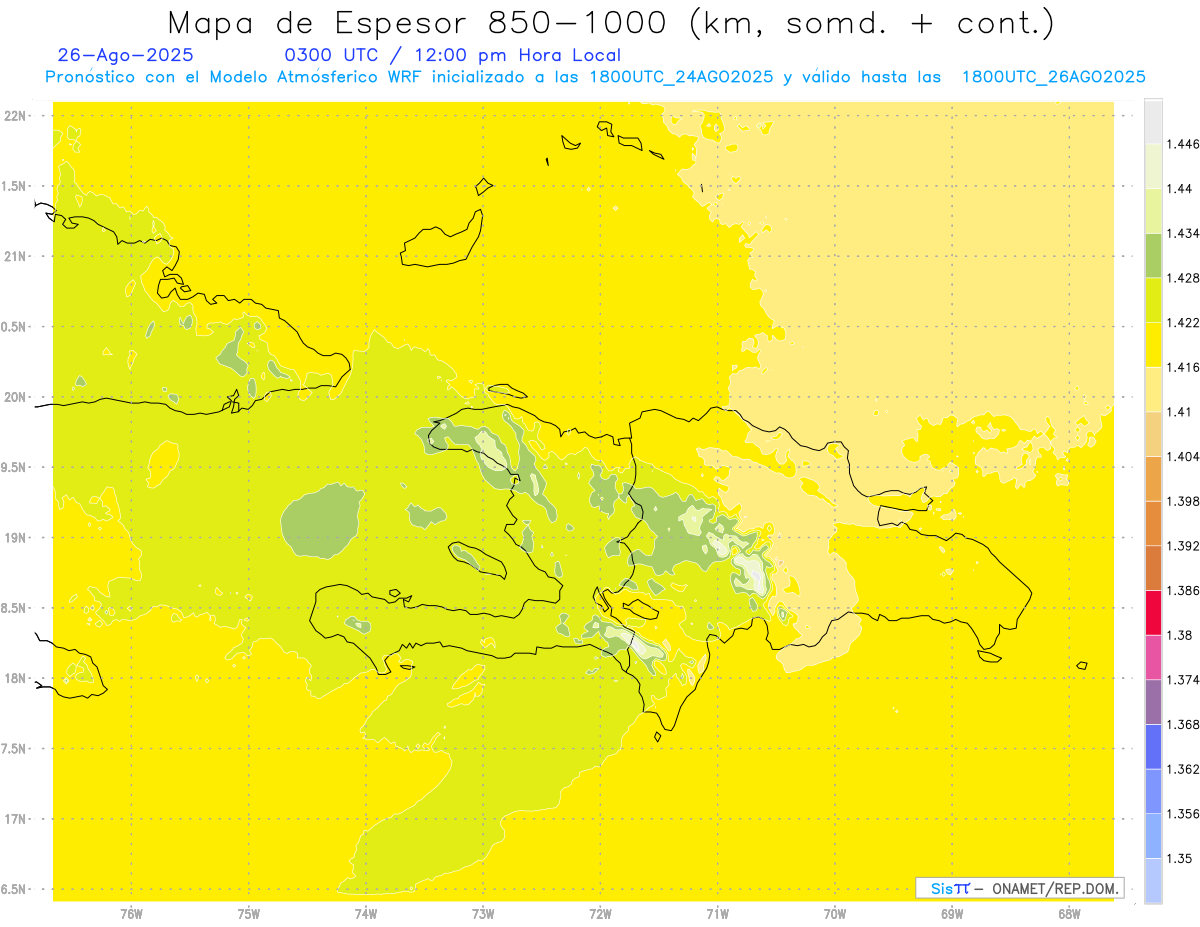Click the 'SisPI - ONAMET/REP.DOM.' credit label

(x=1020, y=888)
